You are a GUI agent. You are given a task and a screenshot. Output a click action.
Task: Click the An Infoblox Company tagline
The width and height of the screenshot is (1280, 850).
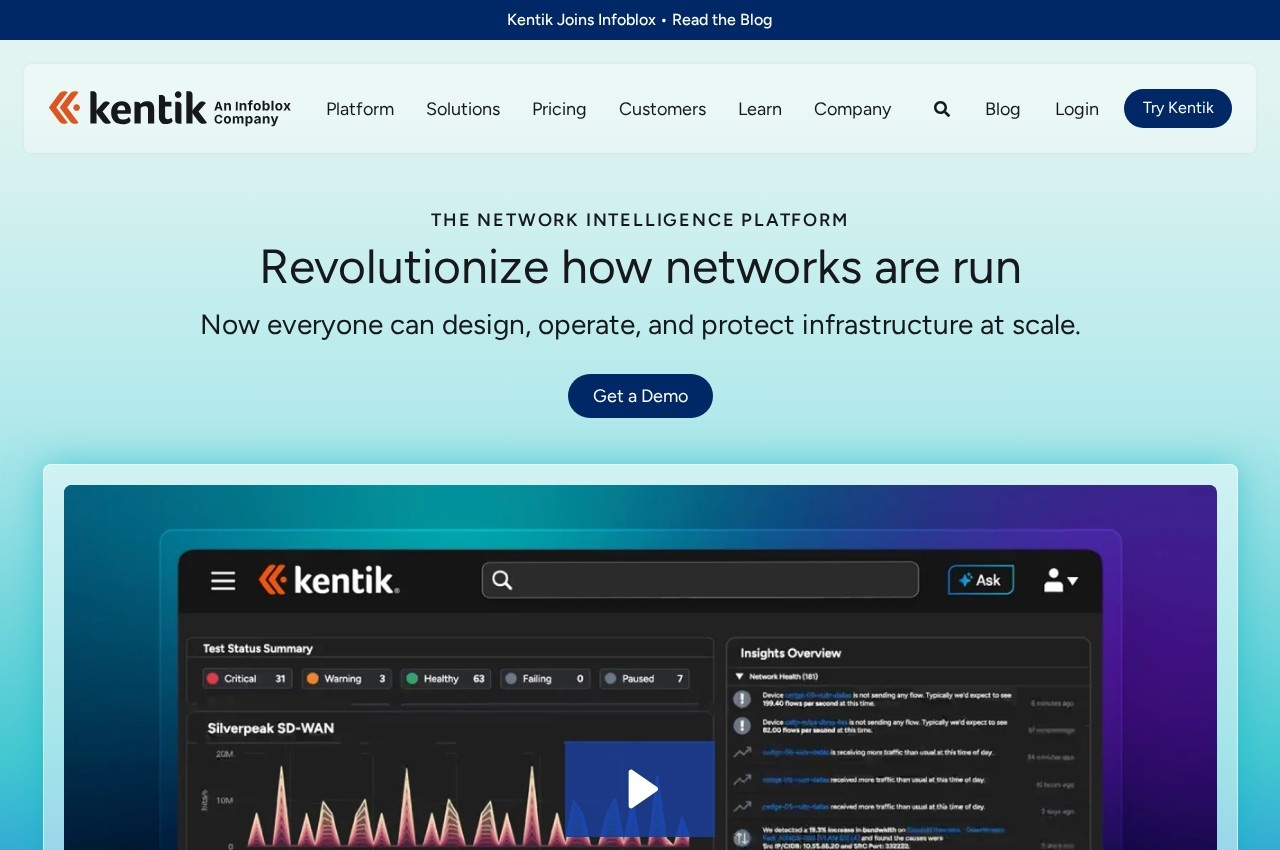(252, 112)
